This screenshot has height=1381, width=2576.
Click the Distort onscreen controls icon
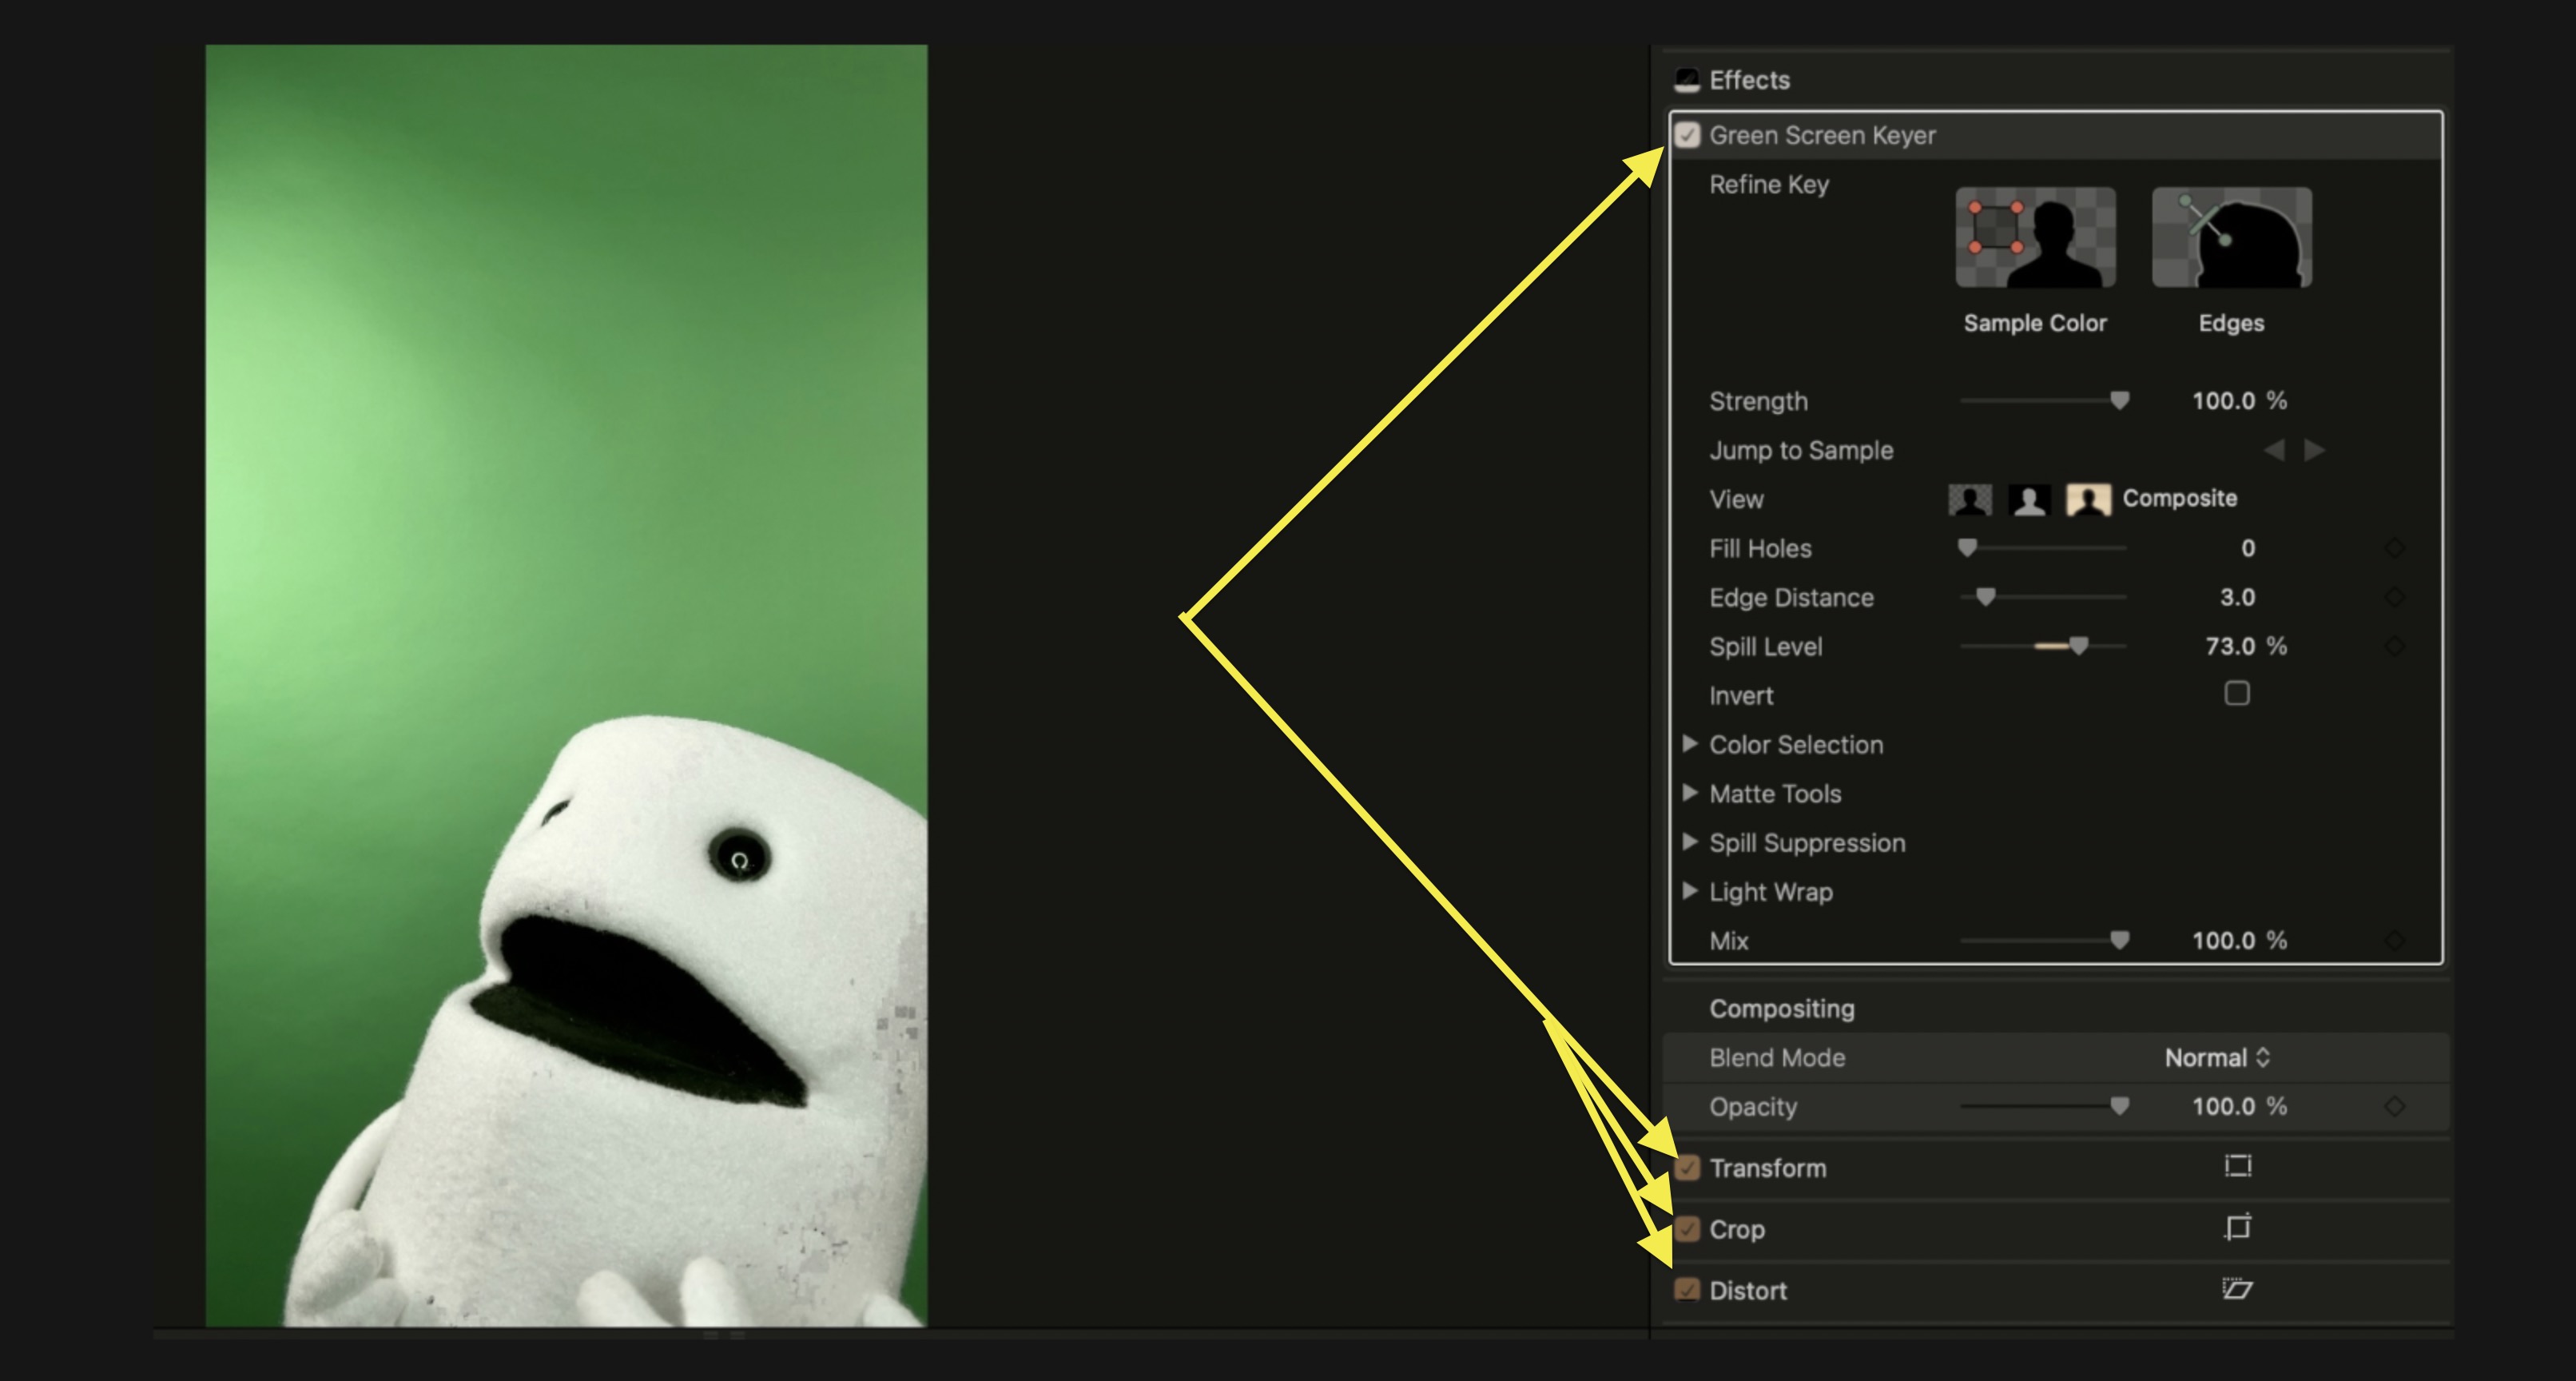coord(2237,1289)
